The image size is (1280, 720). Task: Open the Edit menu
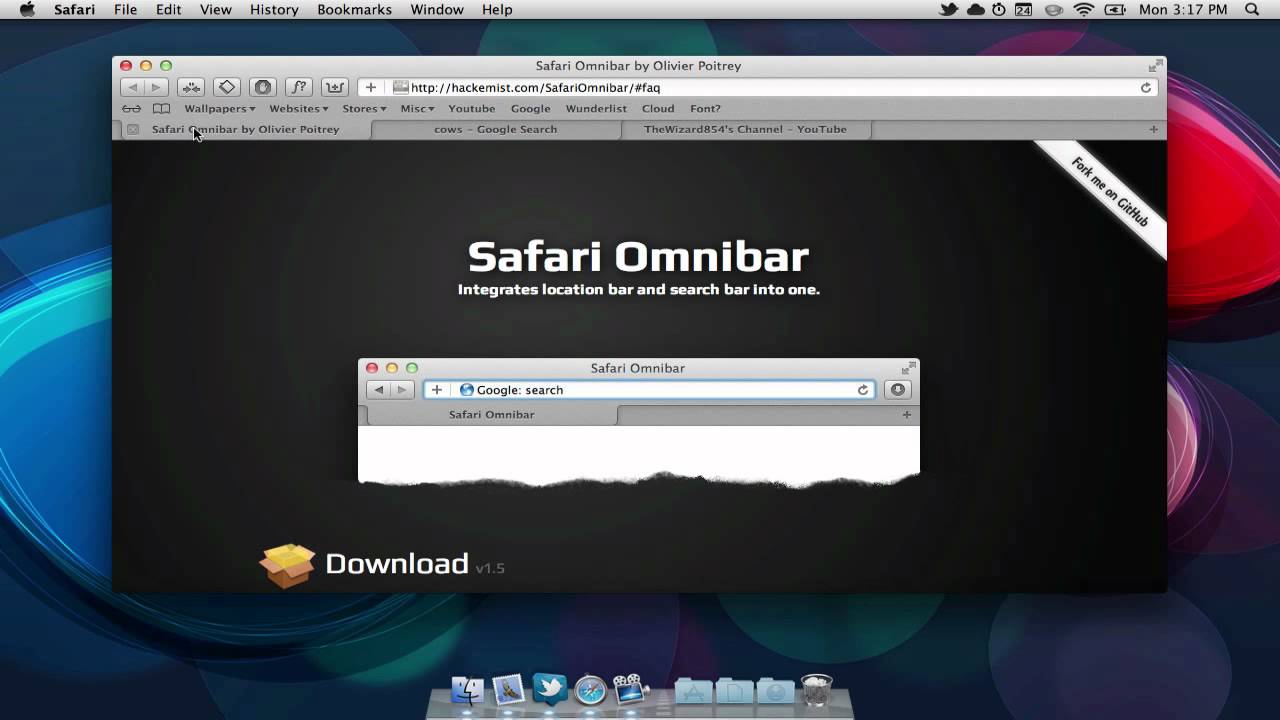(x=168, y=9)
